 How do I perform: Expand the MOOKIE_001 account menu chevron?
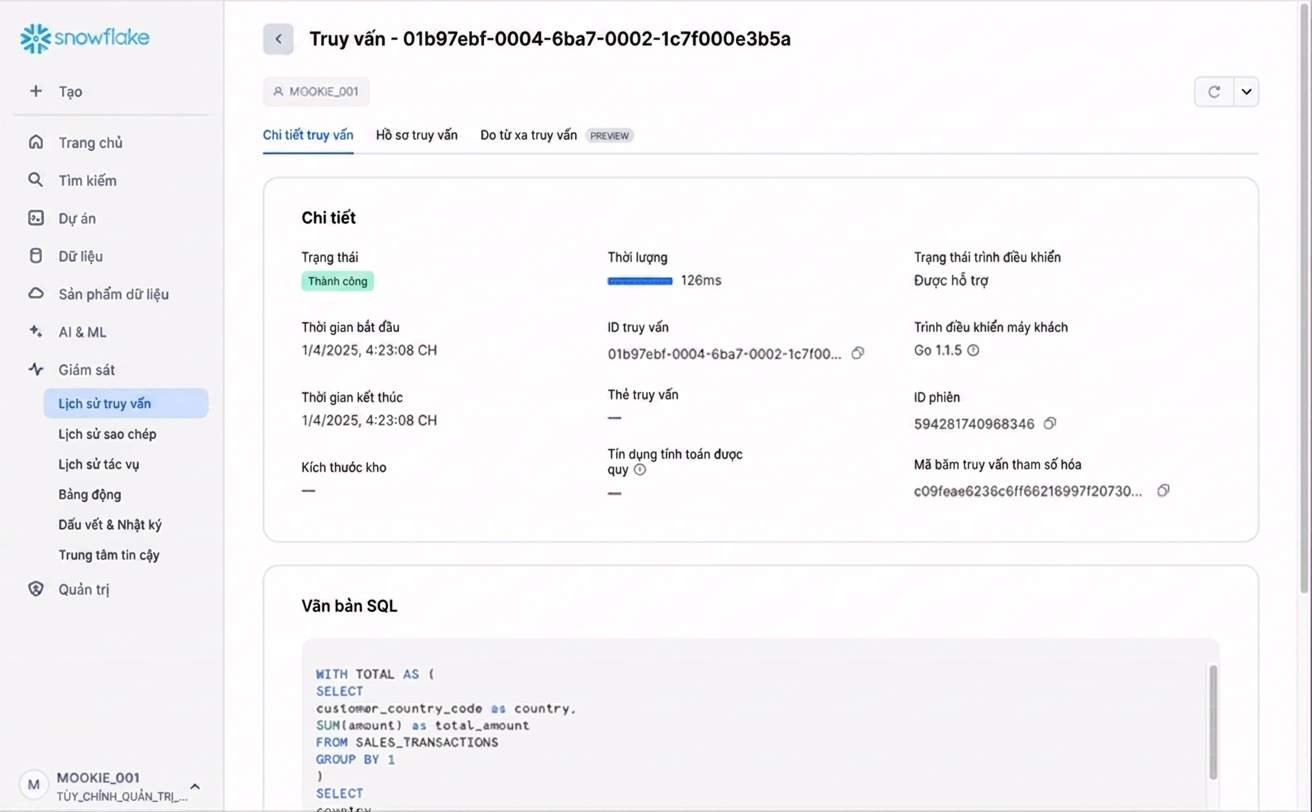click(195, 786)
